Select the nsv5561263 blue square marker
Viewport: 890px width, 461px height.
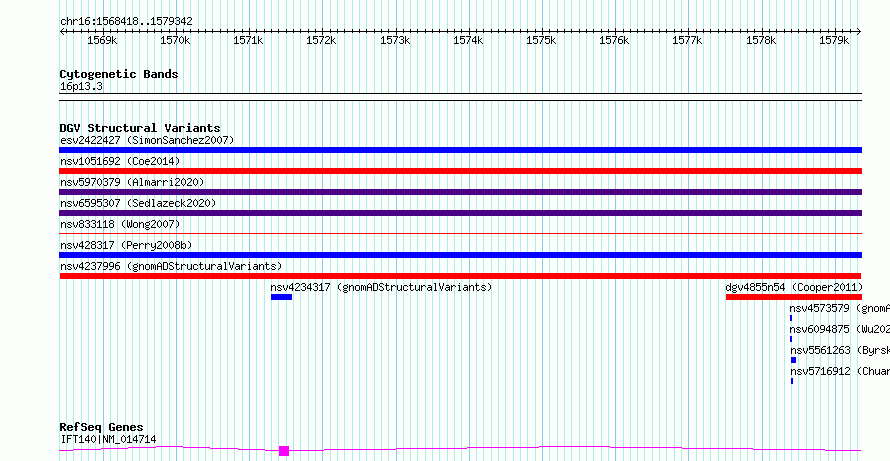(x=794, y=360)
